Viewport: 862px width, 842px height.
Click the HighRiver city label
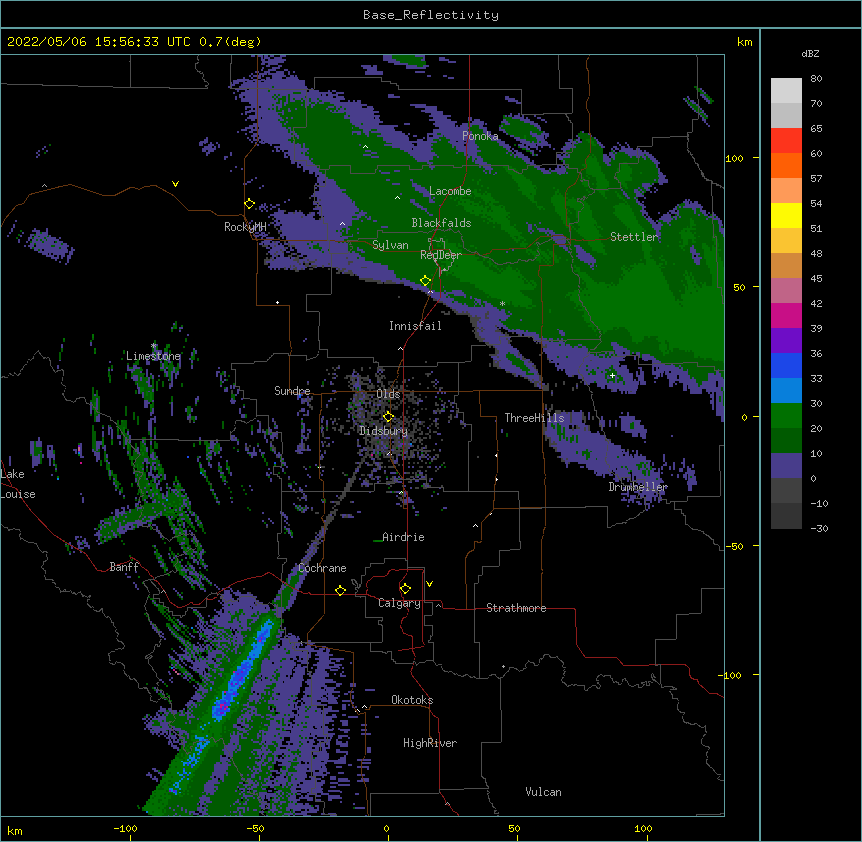point(430,743)
